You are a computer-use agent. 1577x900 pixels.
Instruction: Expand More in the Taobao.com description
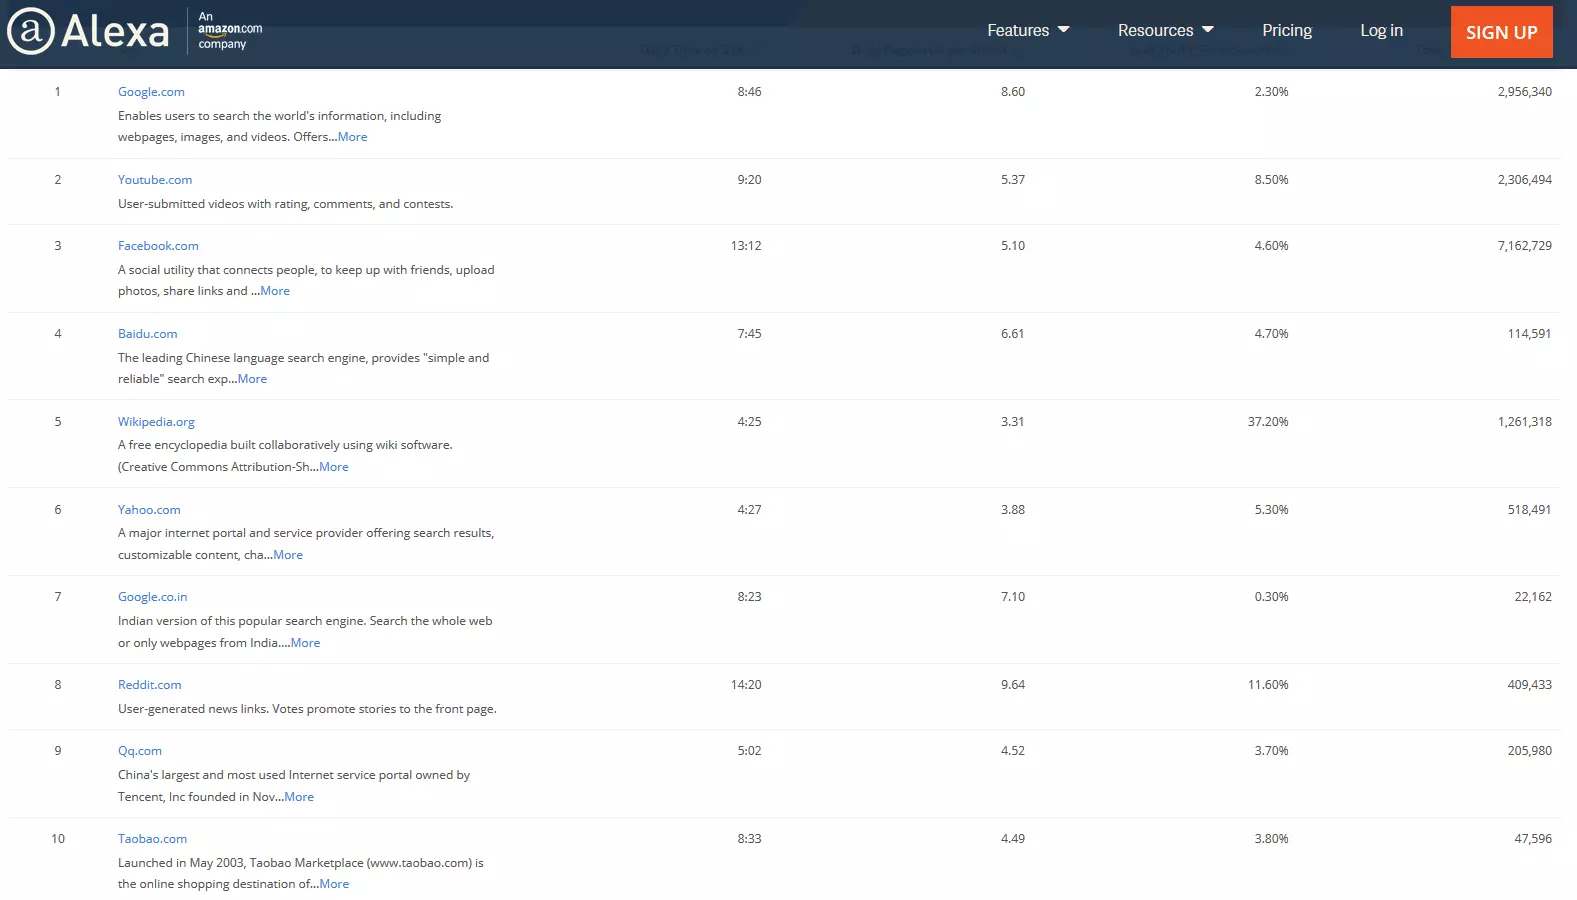(334, 884)
